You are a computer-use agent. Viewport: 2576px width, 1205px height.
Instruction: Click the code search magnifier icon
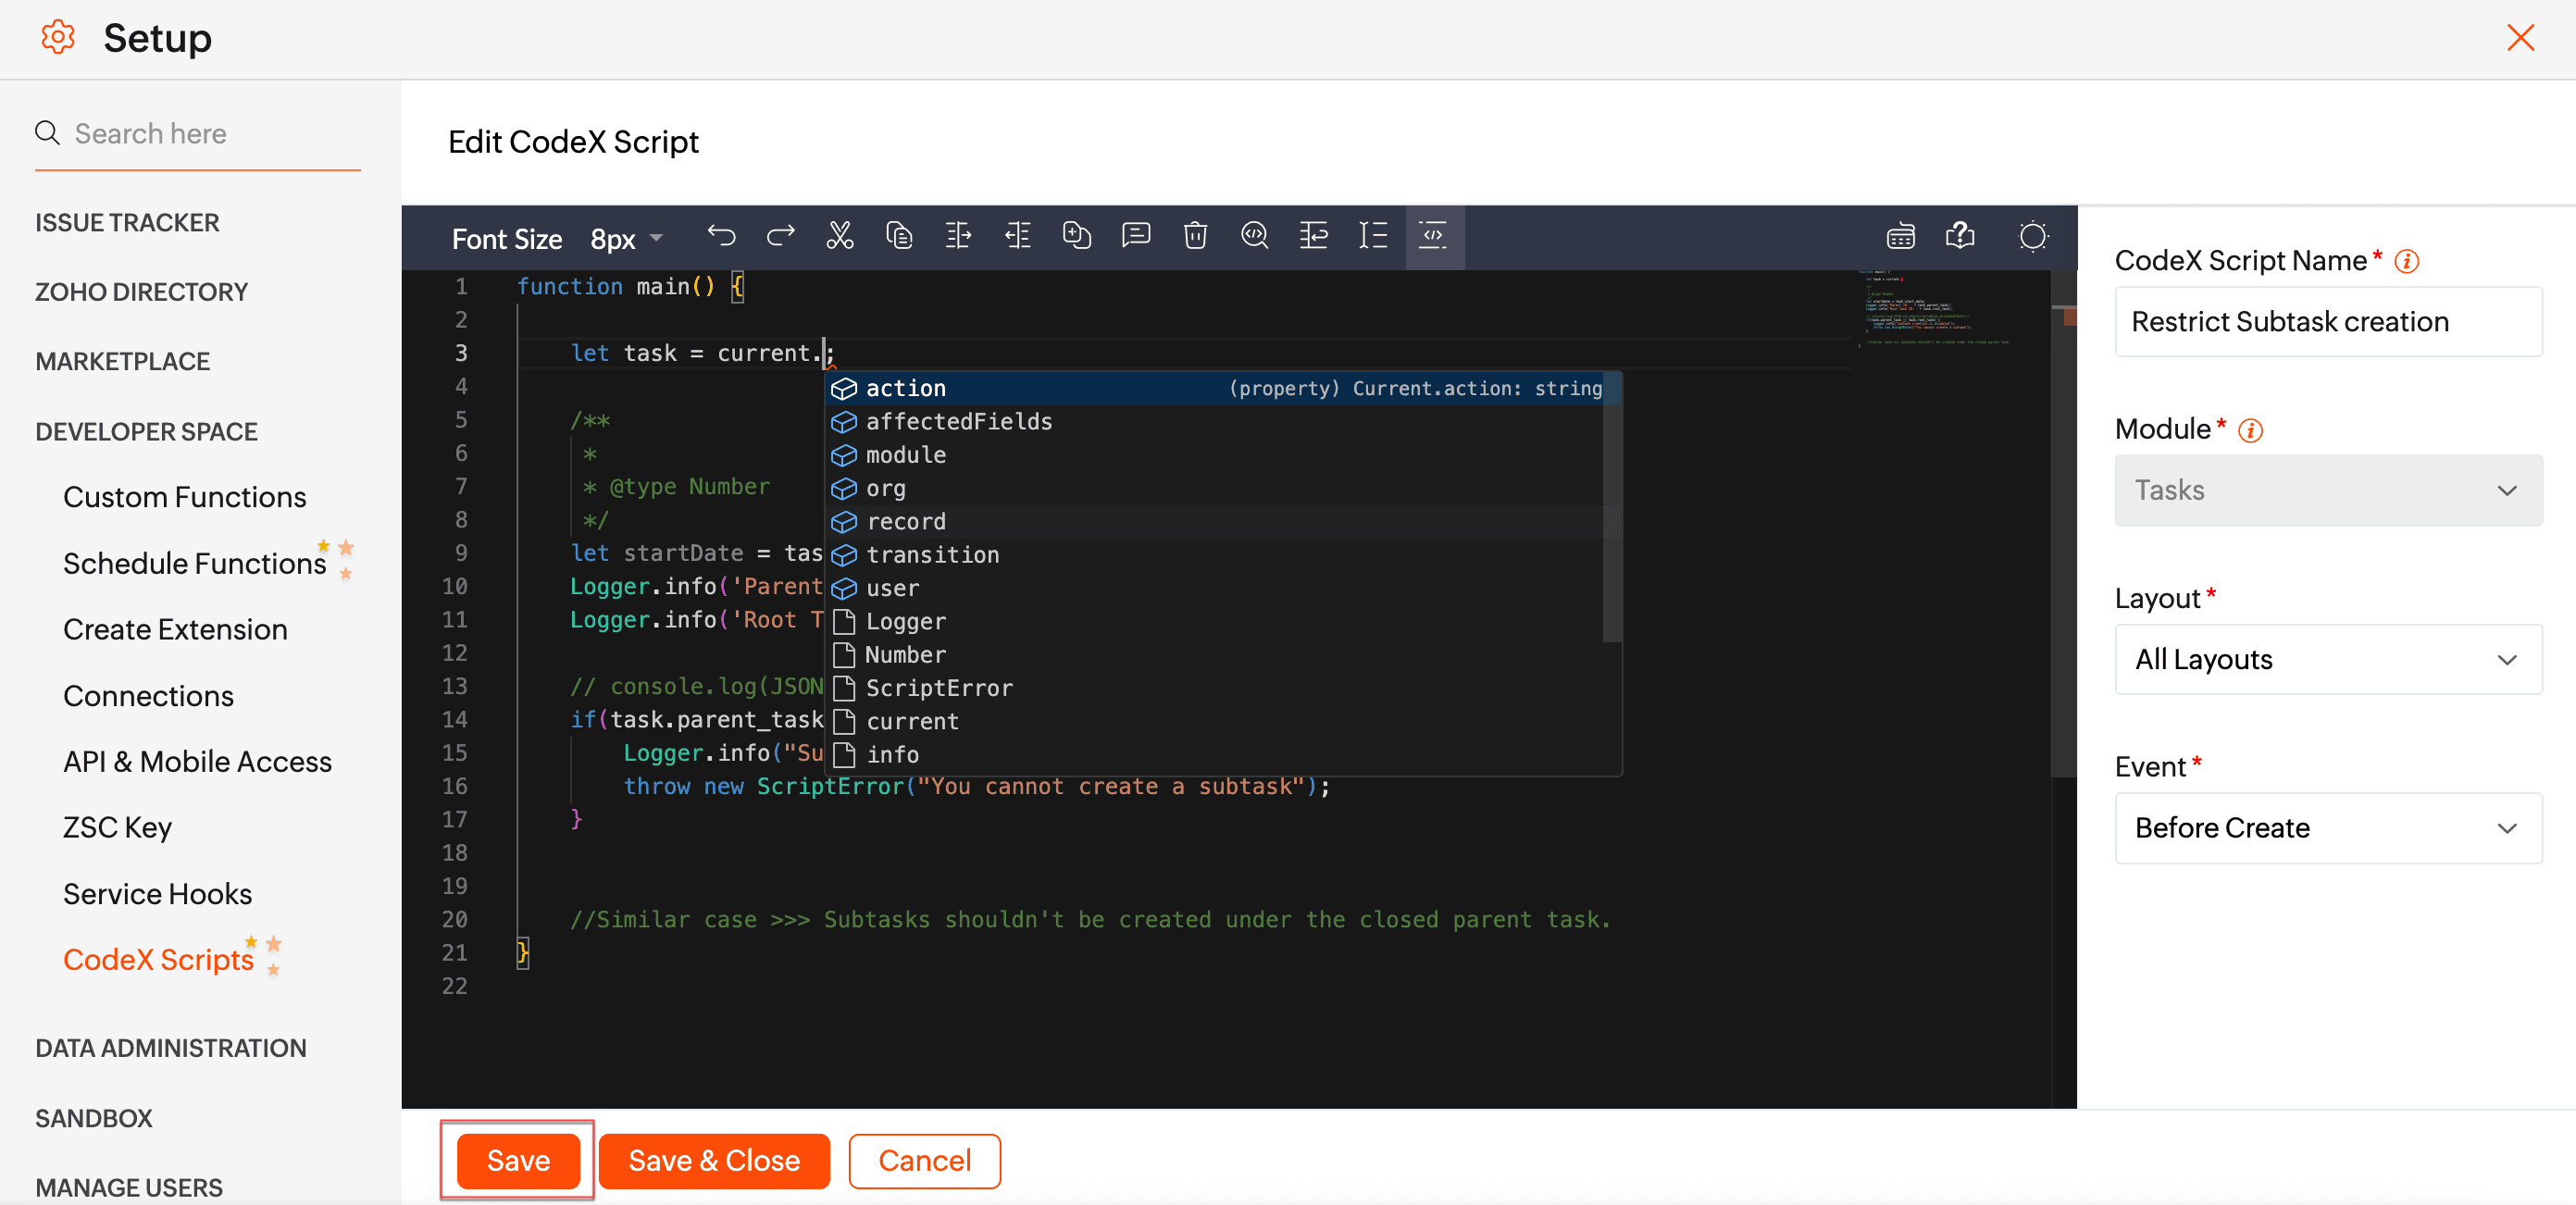click(x=1254, y=237)
